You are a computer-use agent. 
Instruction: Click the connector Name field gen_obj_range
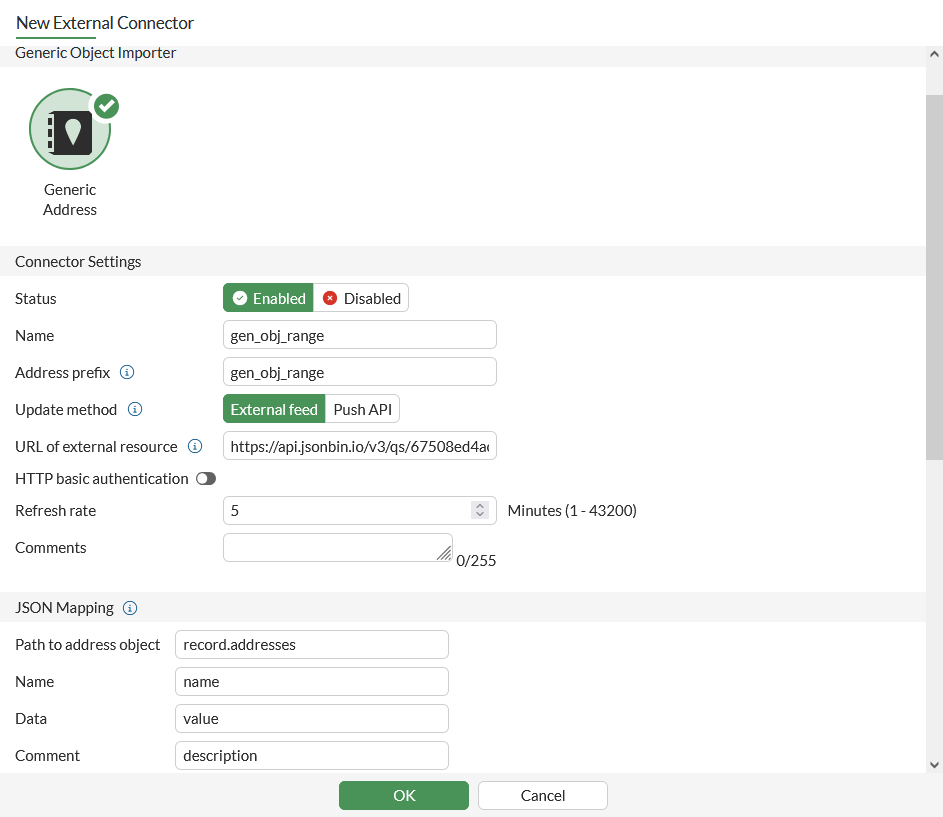(360, 335)
